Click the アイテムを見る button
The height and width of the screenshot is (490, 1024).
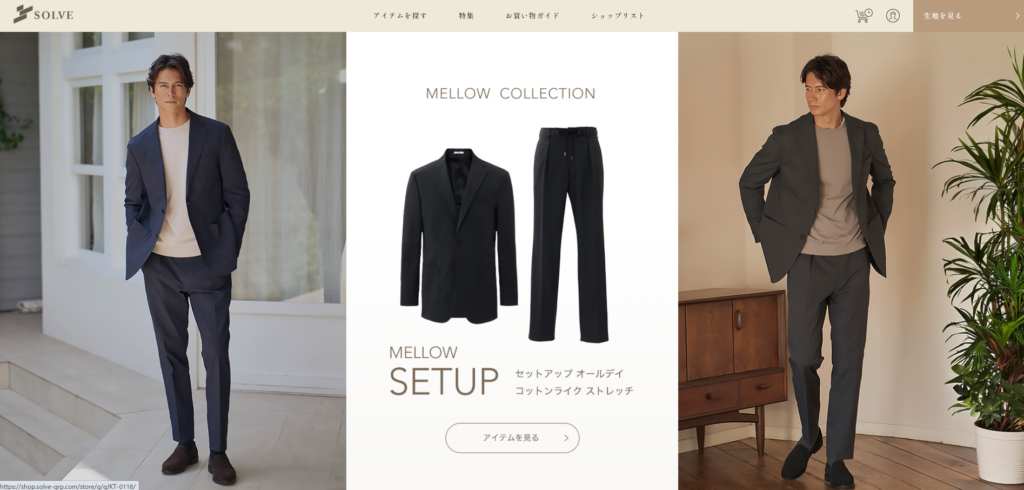click(512, 438)
